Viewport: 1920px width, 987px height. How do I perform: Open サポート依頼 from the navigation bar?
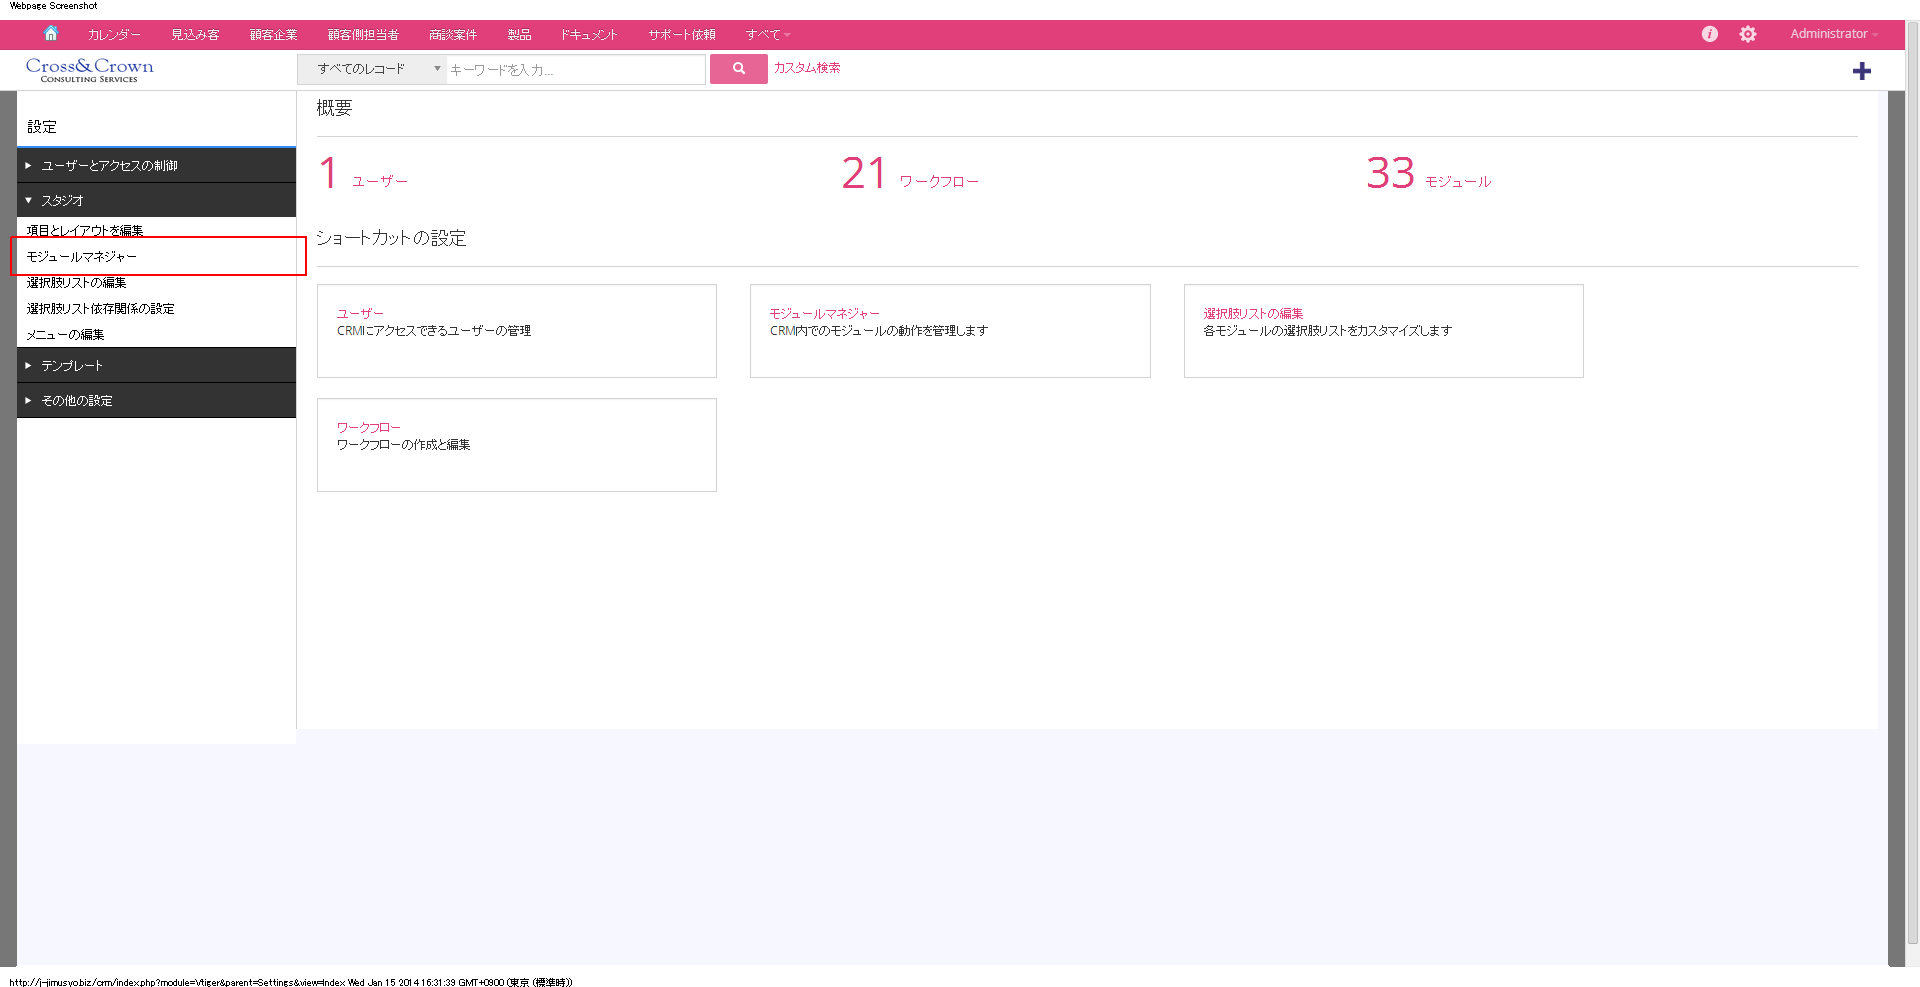681,33
